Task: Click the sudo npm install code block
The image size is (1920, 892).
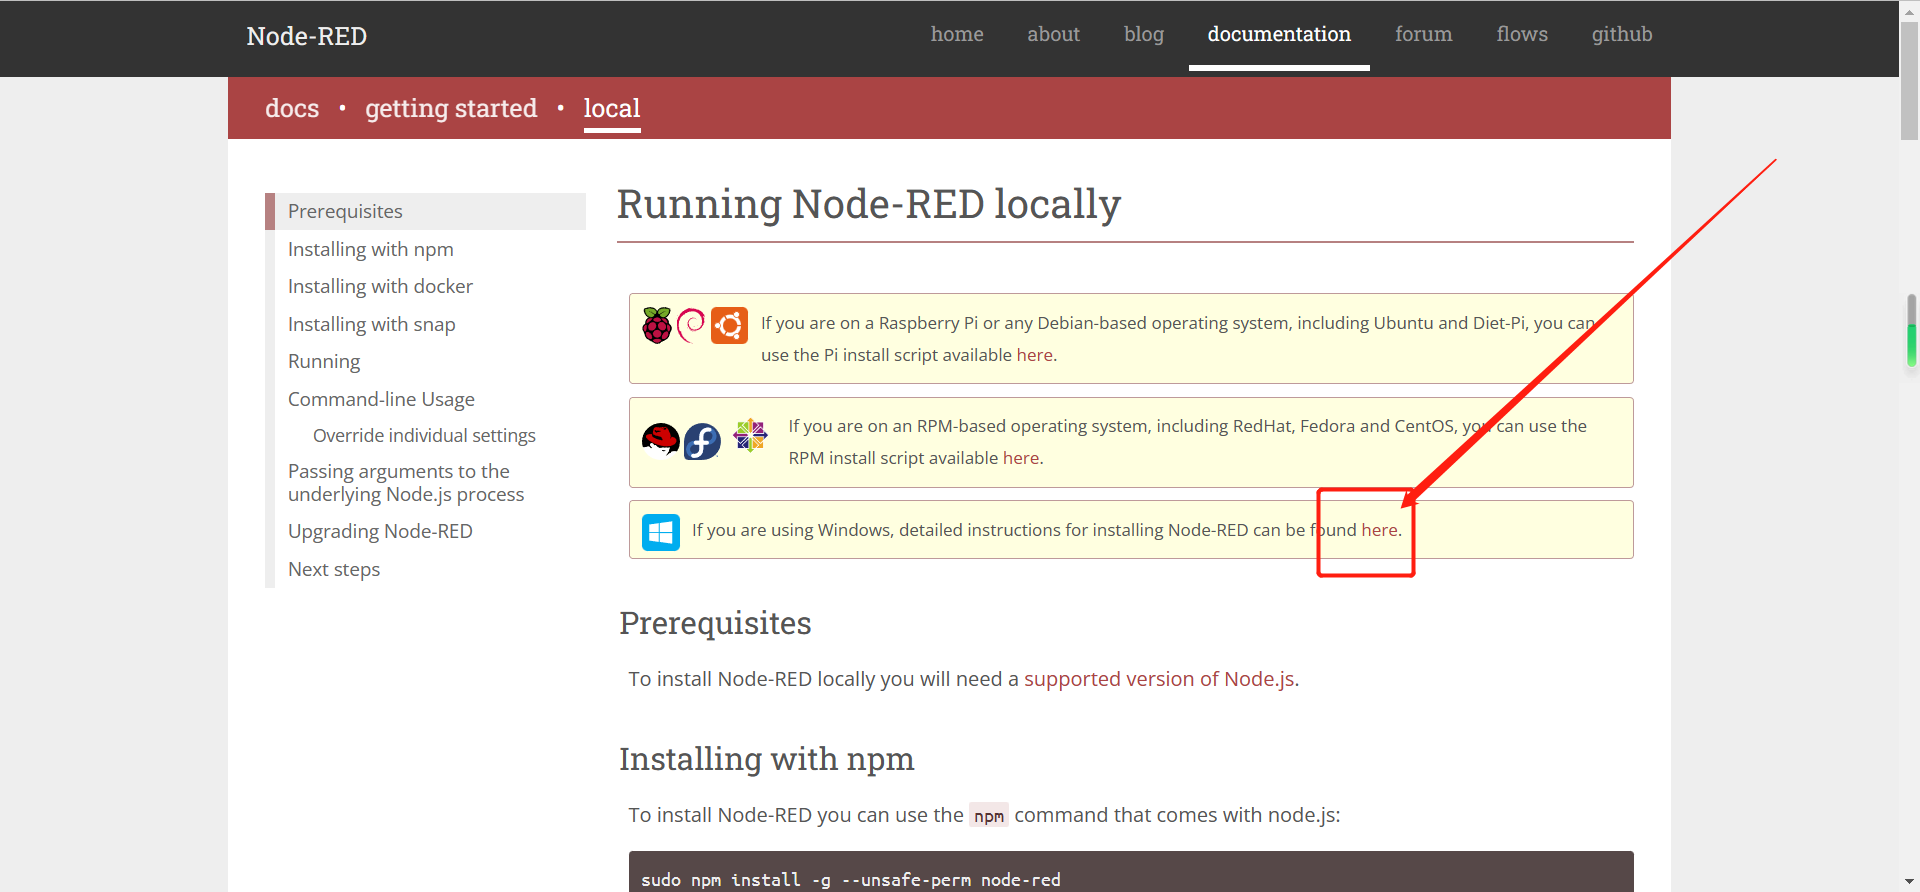Action: tap(1131, 872)
